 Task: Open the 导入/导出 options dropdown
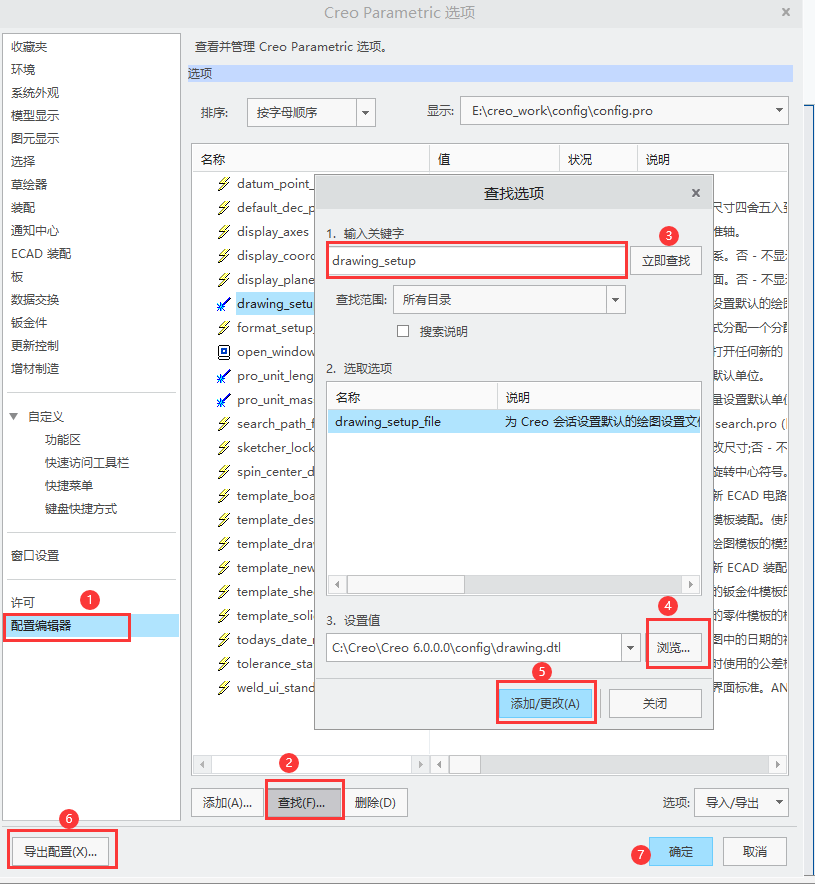(741, 802)
